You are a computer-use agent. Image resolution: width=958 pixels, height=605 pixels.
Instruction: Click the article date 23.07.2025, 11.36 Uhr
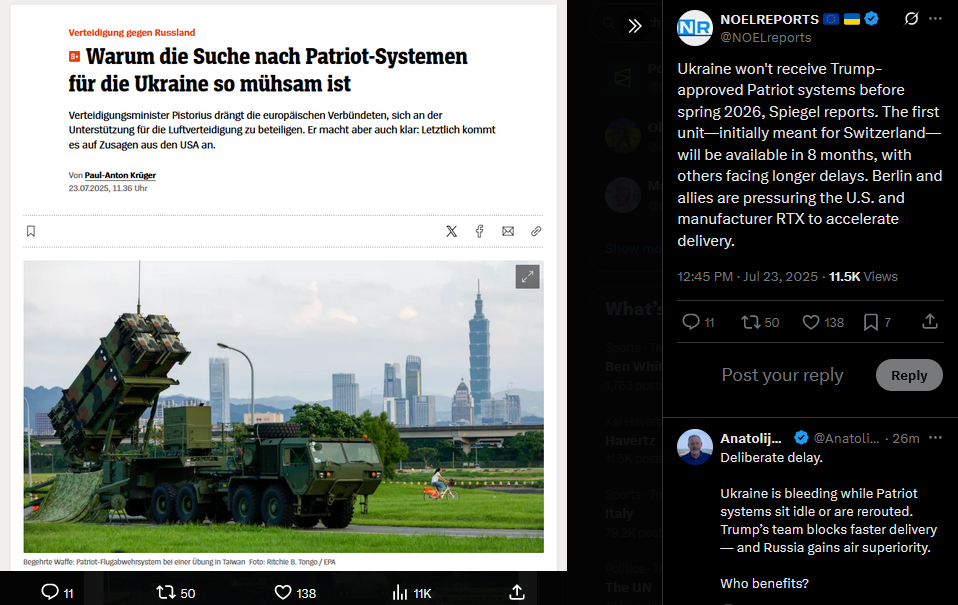click(x=108, y=188)
